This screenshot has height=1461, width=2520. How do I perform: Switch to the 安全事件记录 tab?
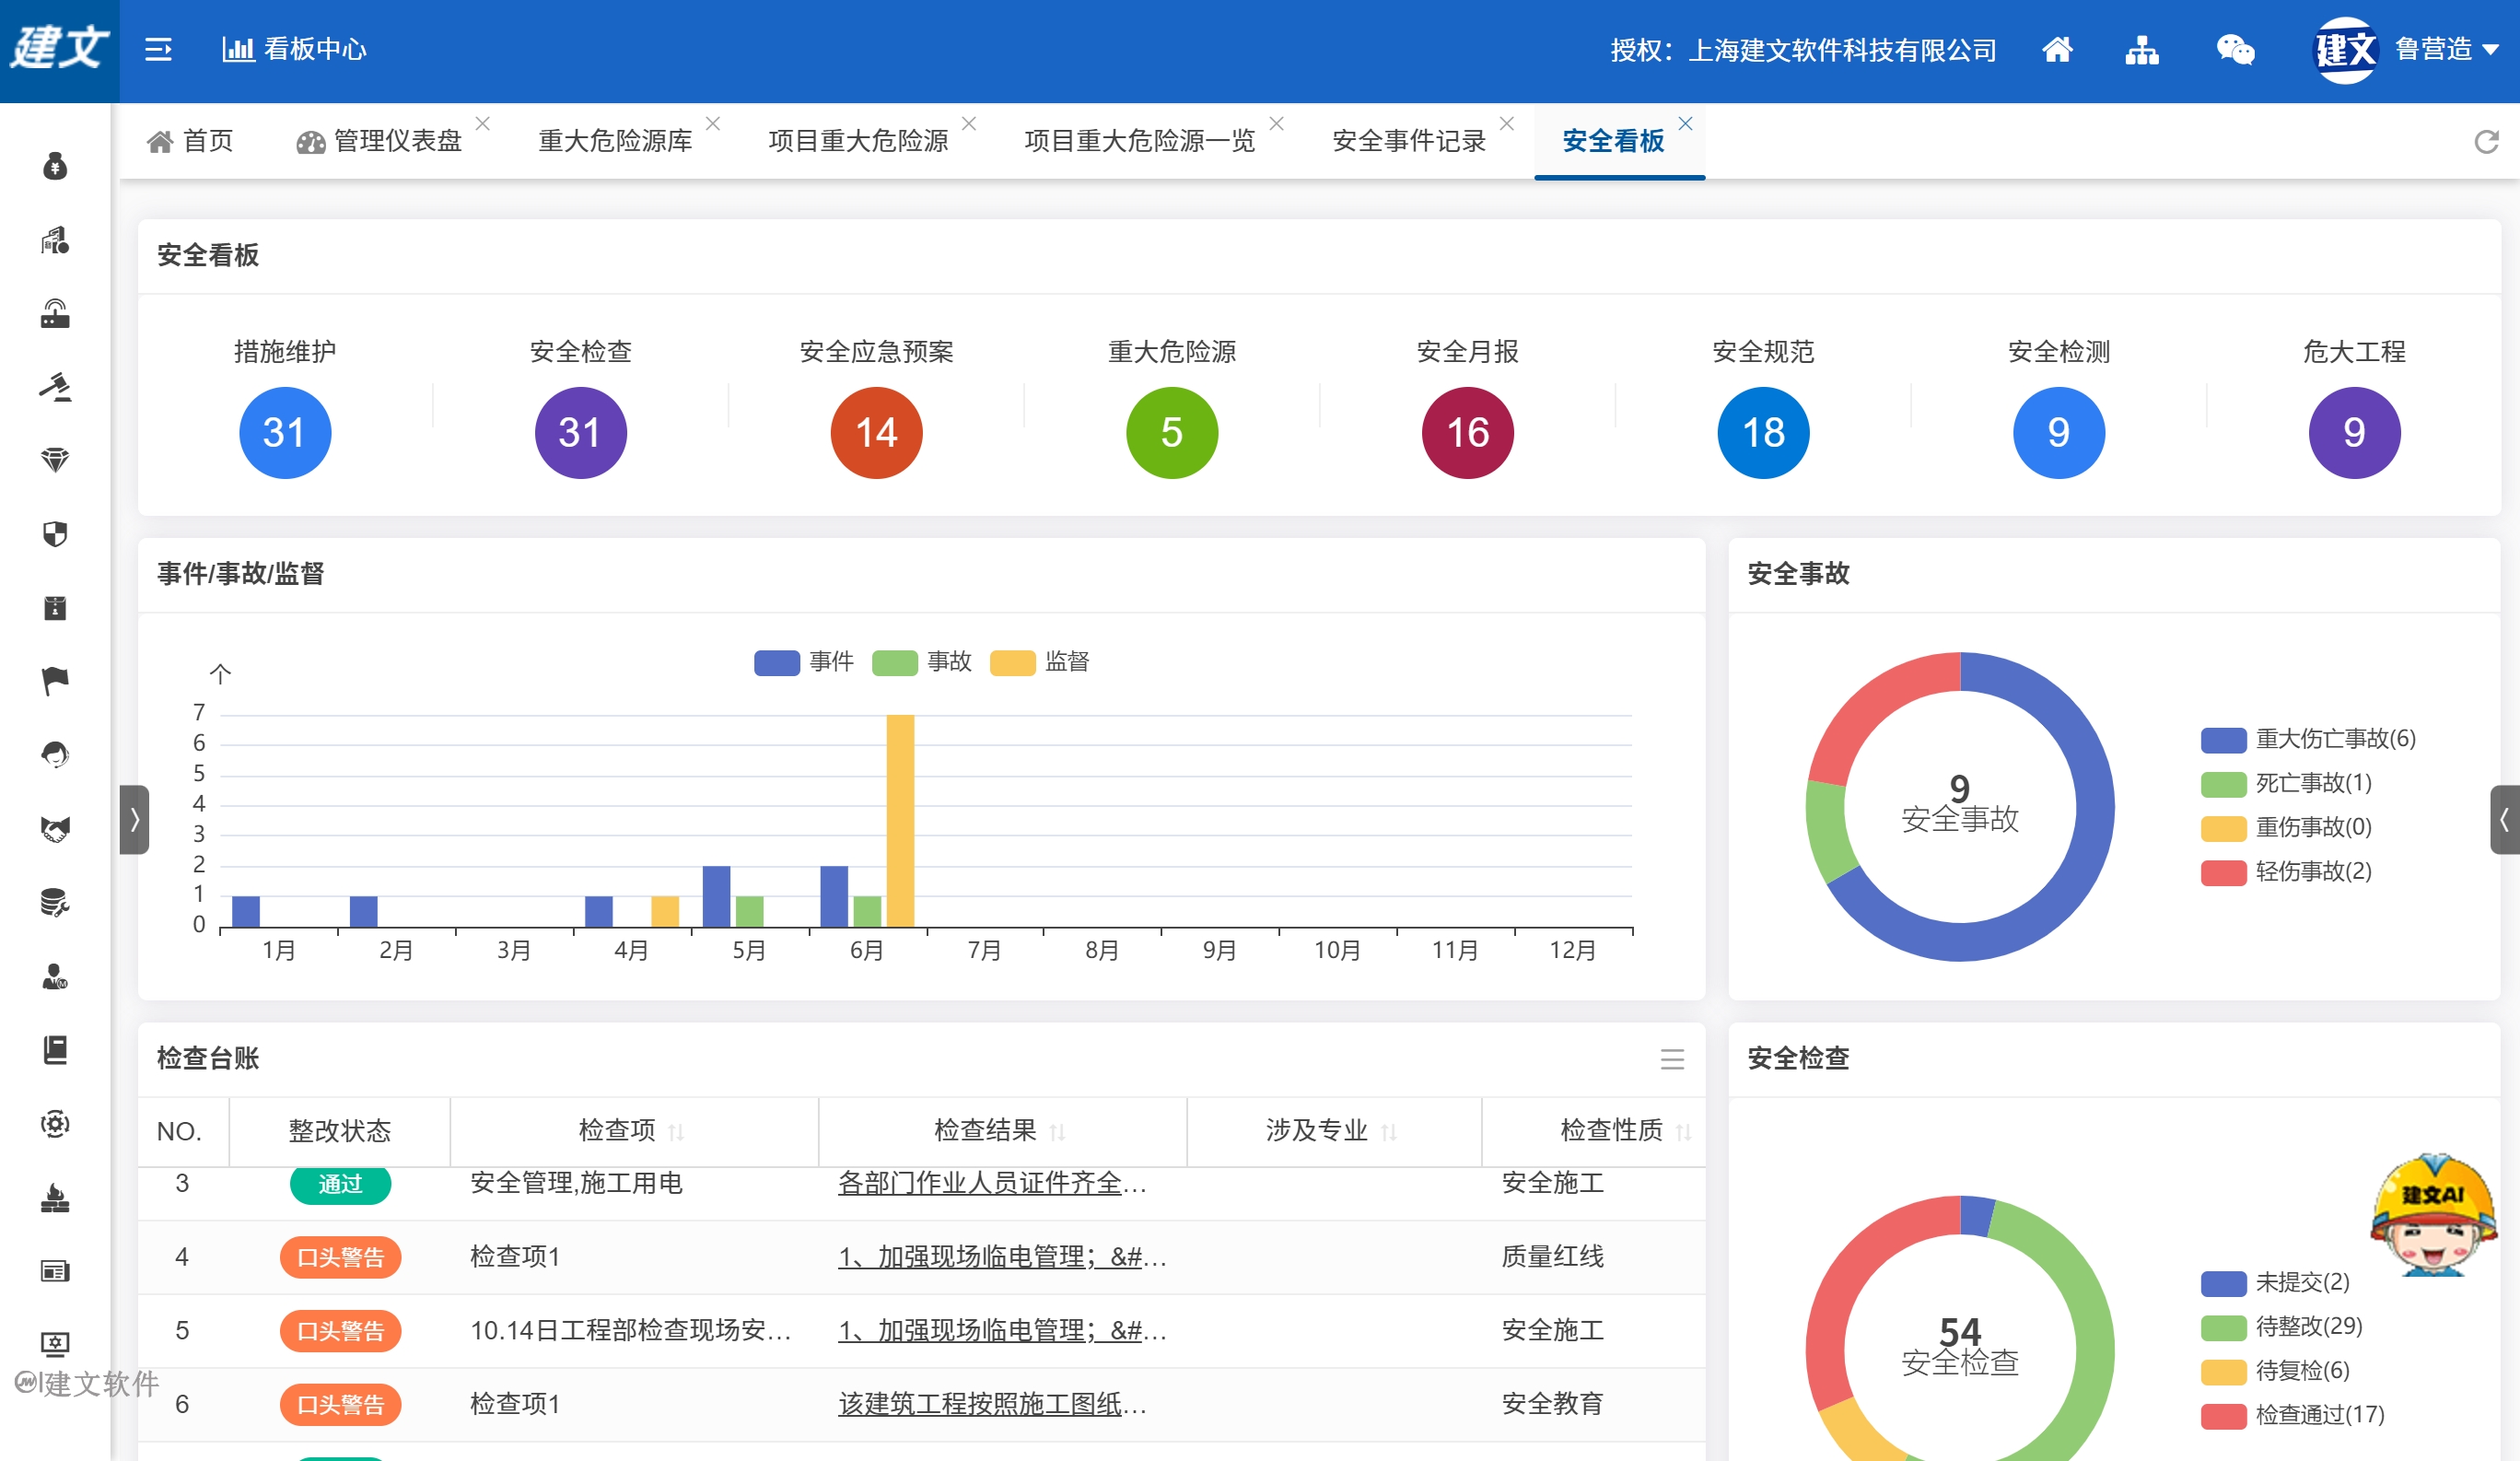click(x=1409, y=141)
